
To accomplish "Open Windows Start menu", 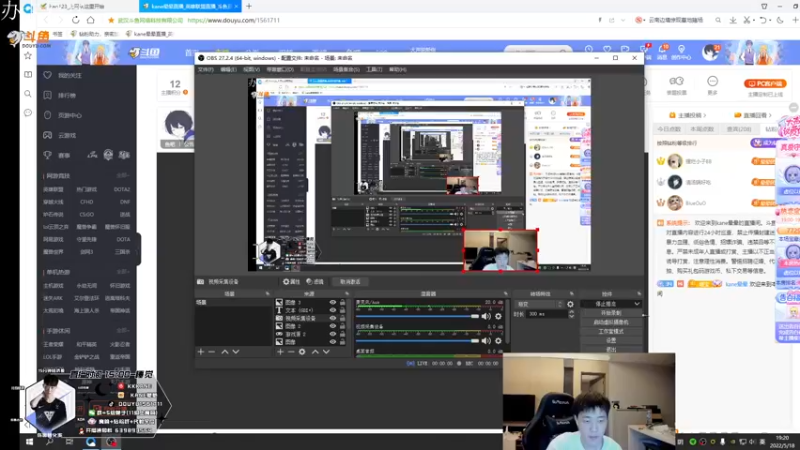I will click(x=29, y=442).
